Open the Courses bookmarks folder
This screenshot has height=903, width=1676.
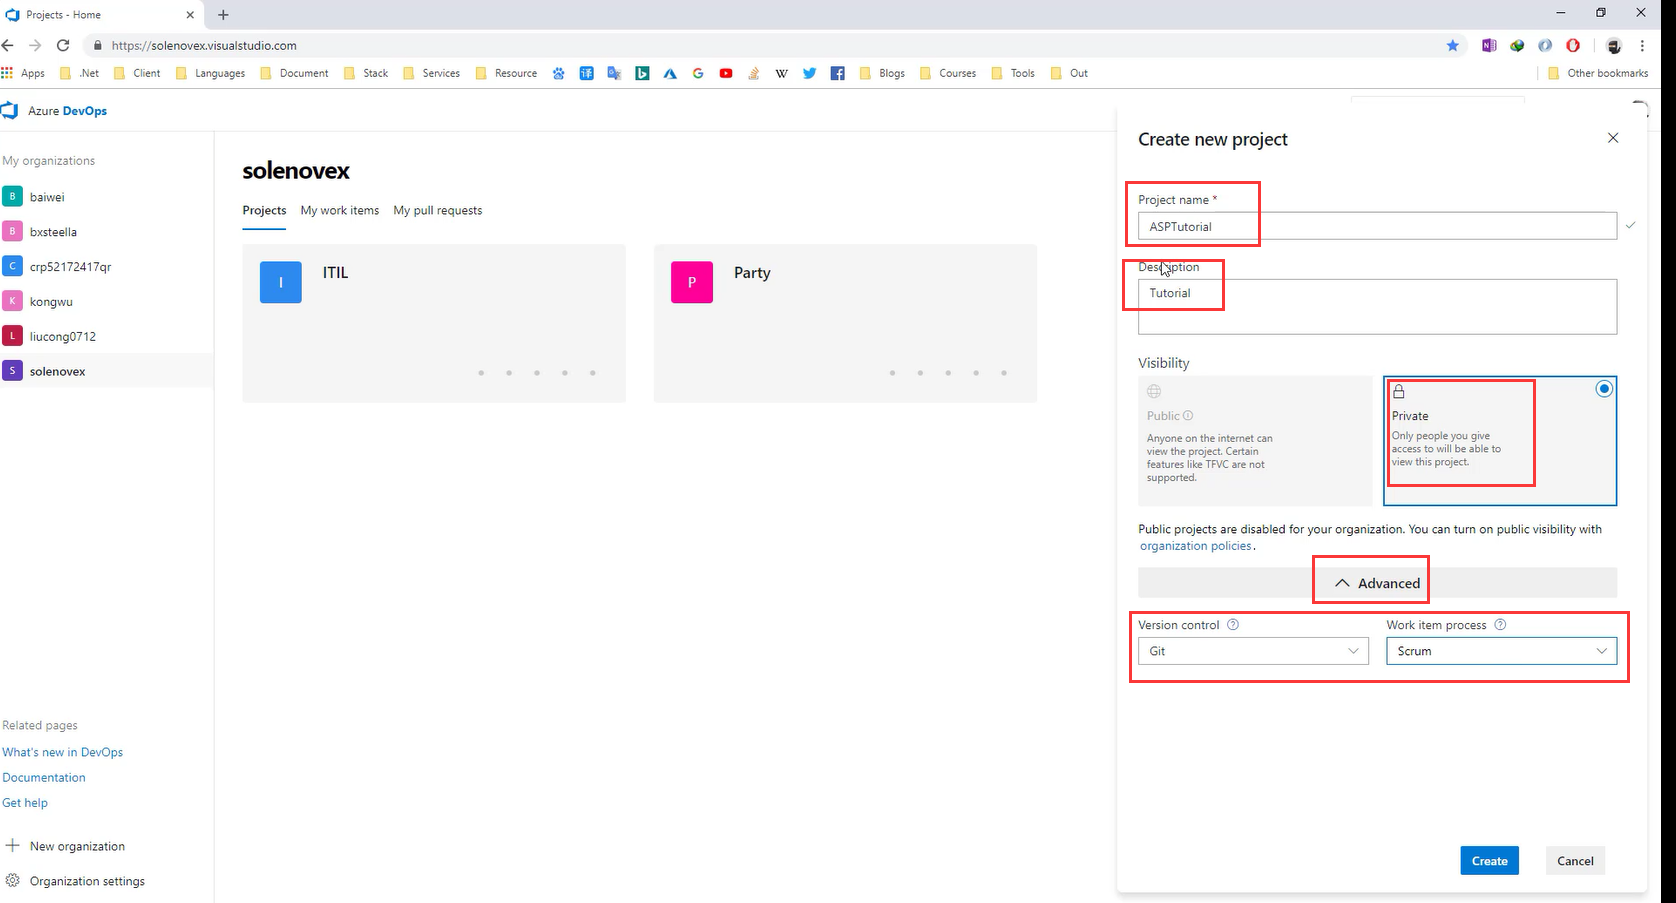pos(948,73)
